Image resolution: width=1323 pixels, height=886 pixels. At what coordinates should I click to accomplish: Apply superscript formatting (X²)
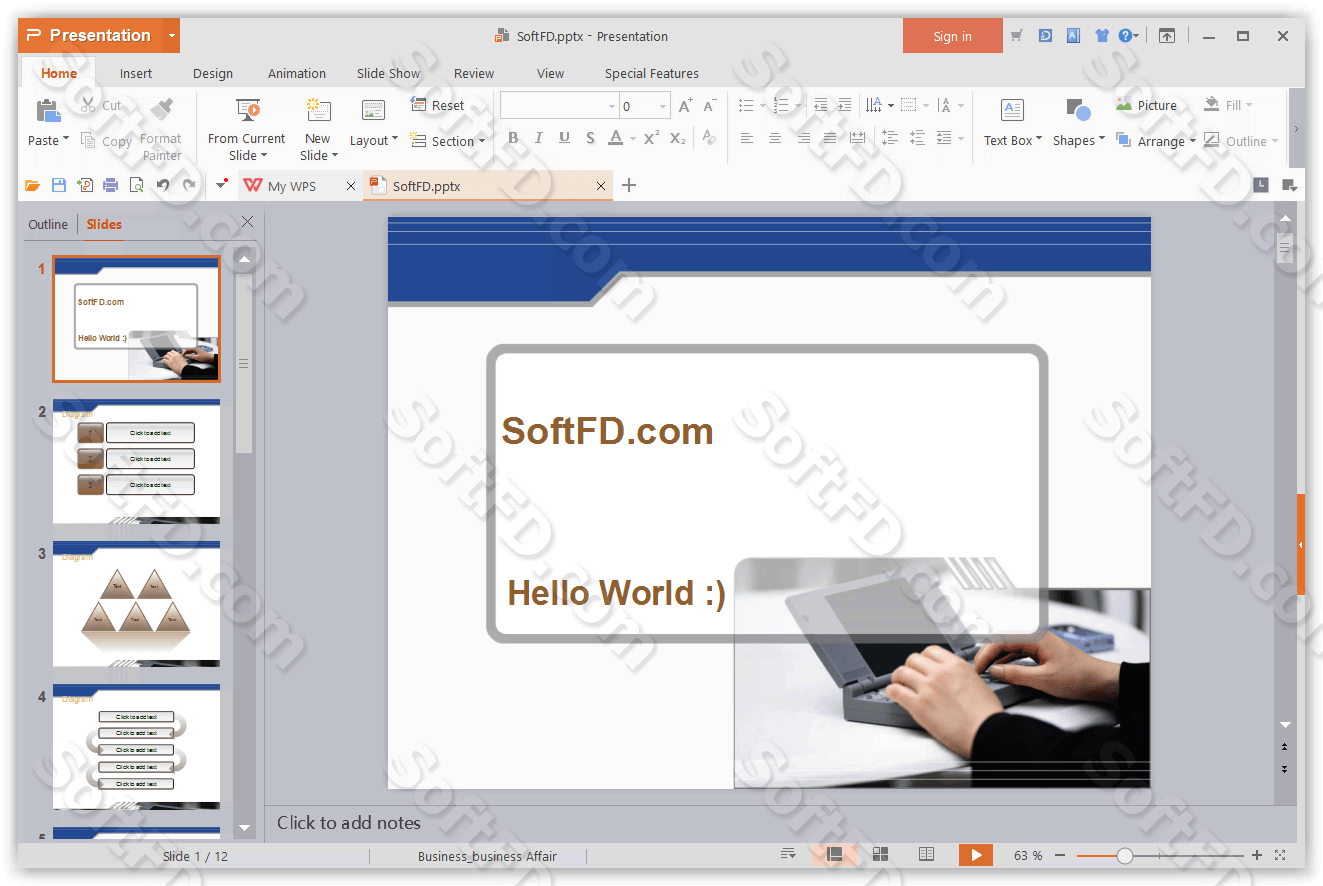[x=651, y=138]
